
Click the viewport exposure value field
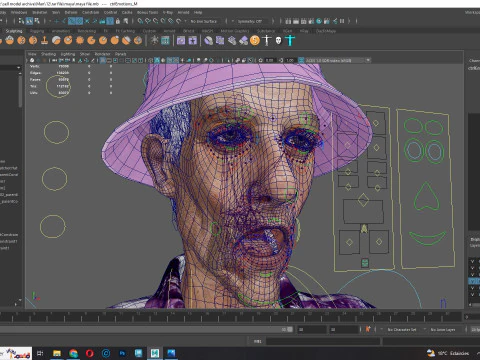[x=270, y=60]
